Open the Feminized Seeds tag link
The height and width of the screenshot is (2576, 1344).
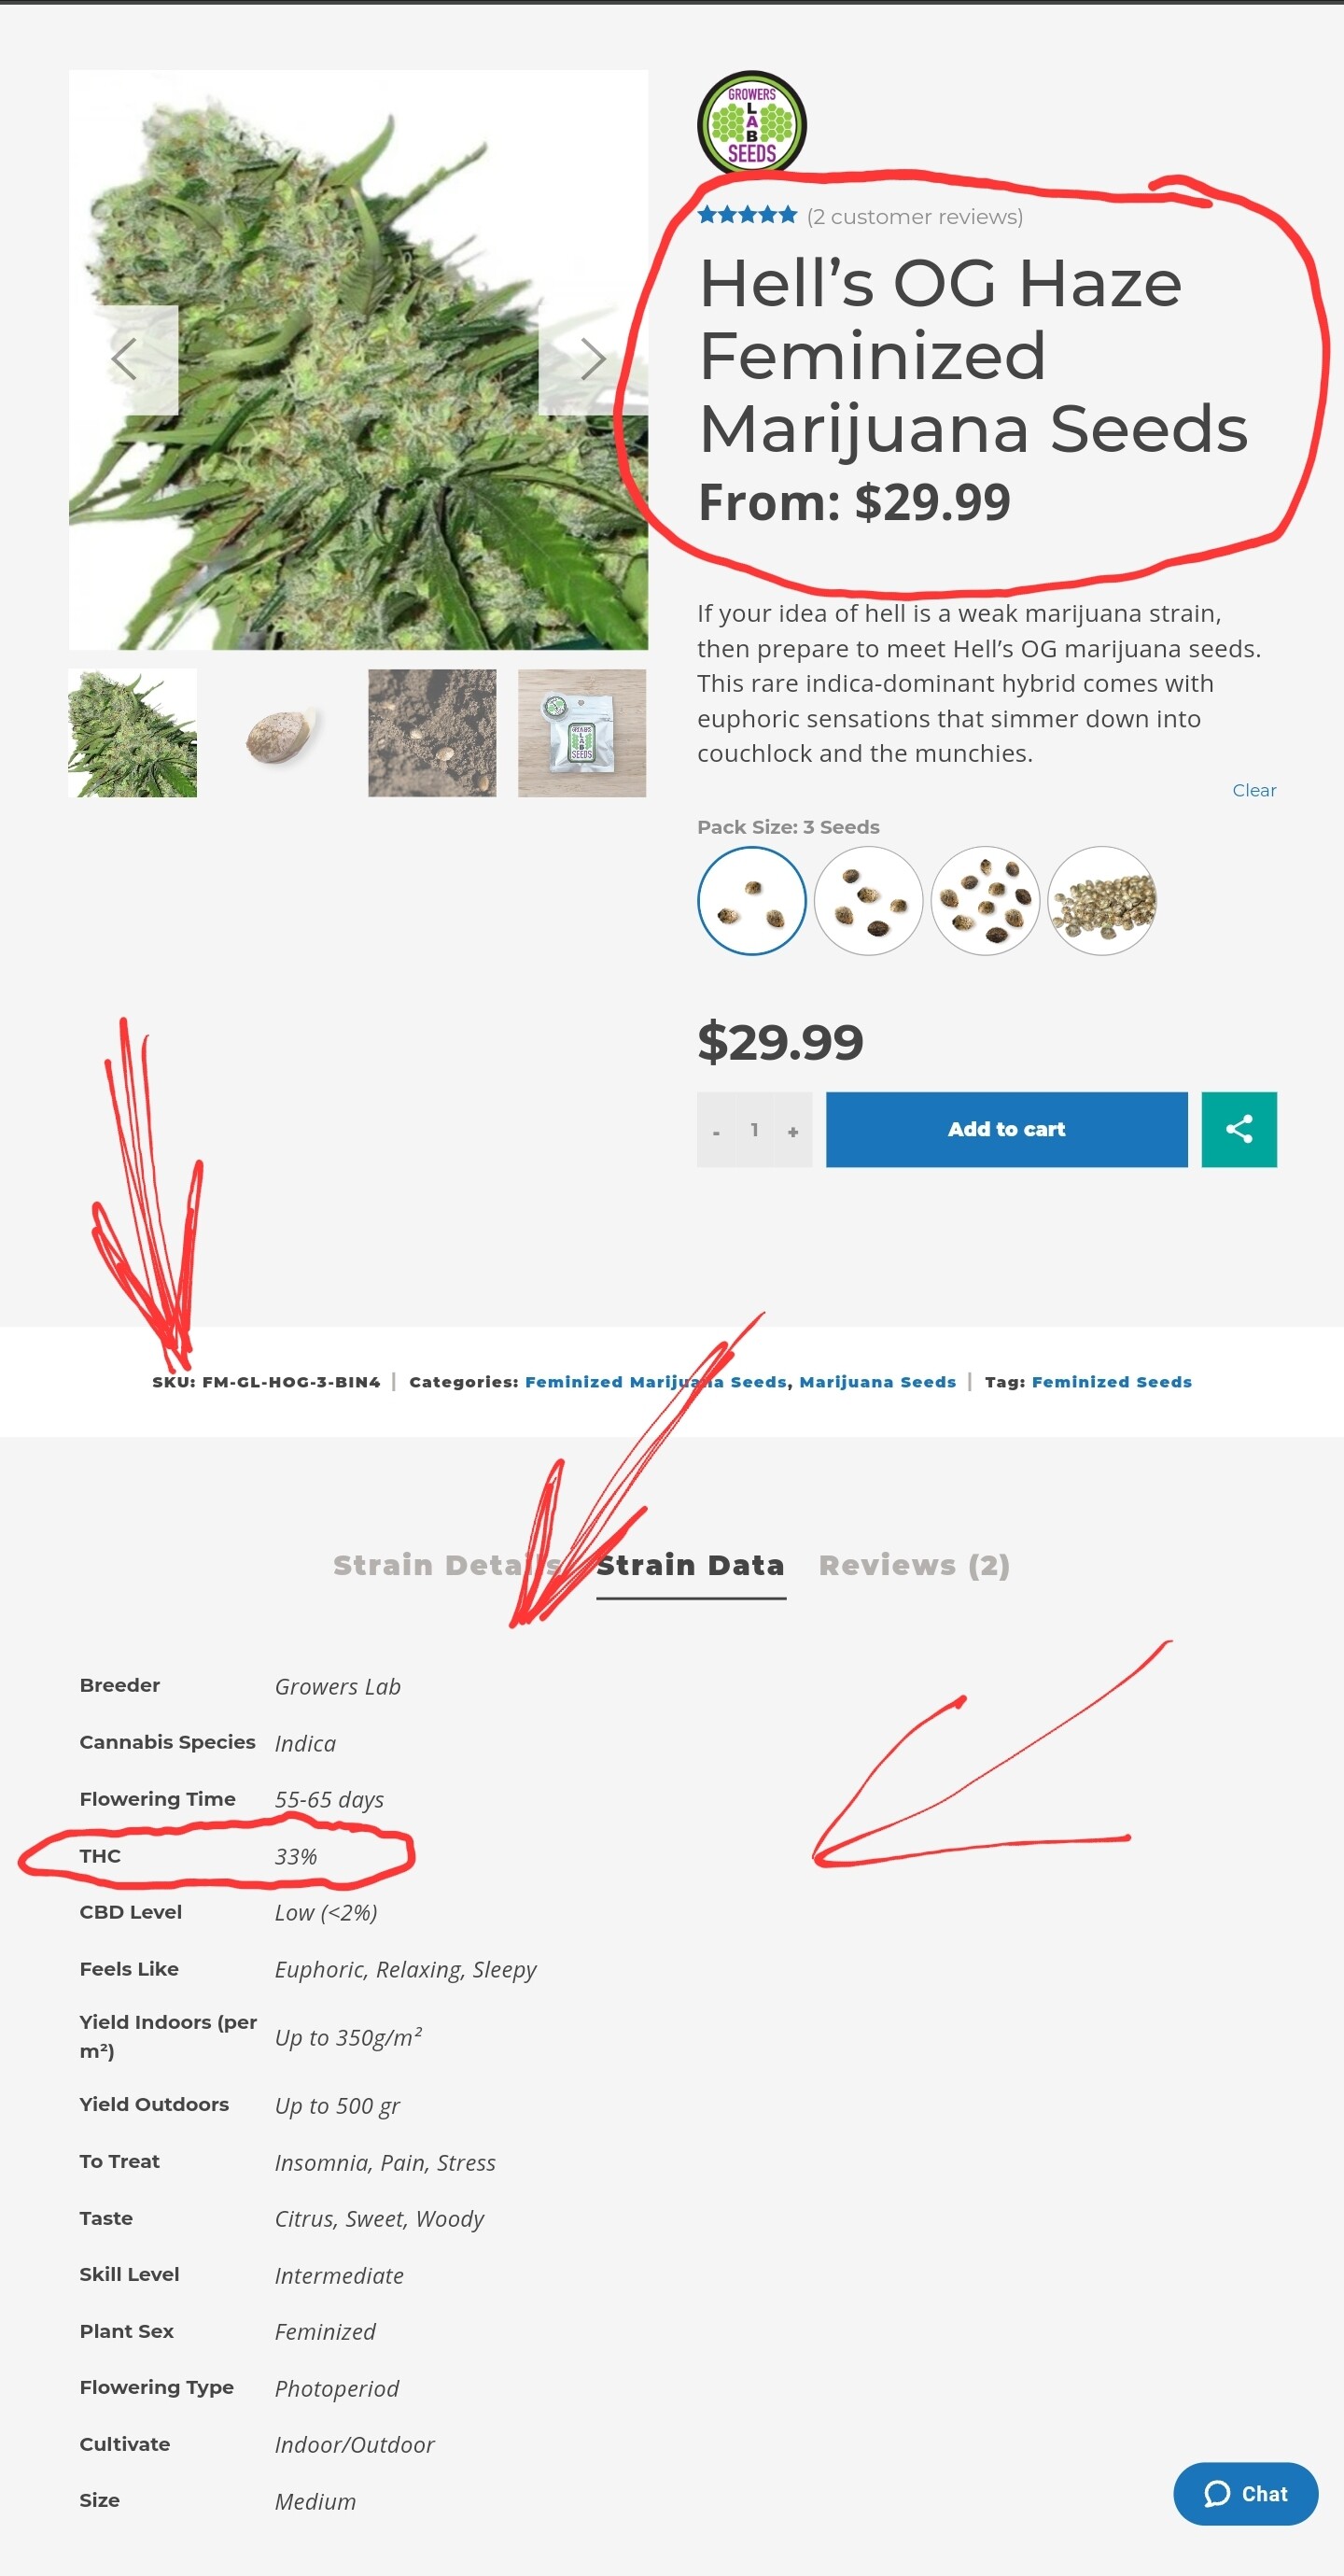pyautogui.click(x=1111, y=1381)
